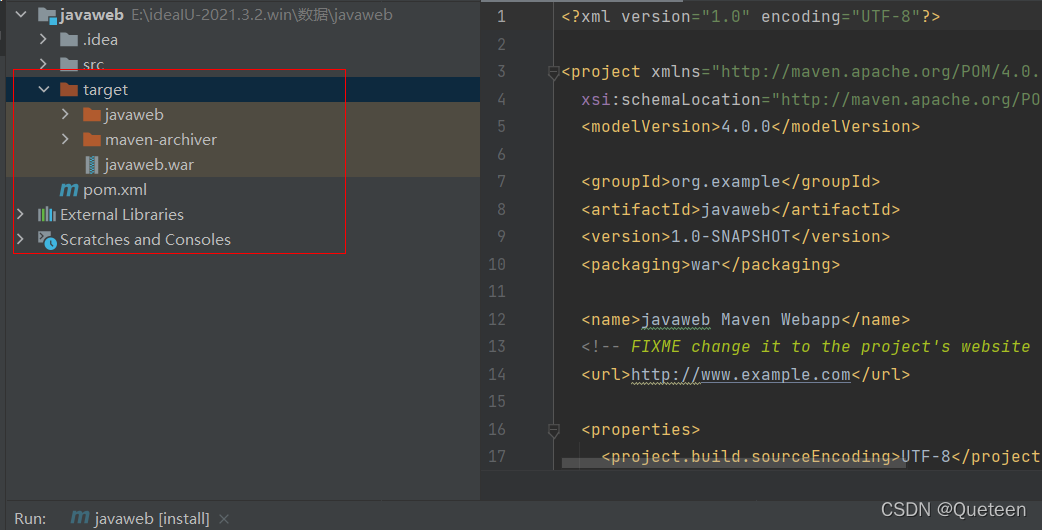The image size is (1042, 530).
Task: Click the groupId org.example text
Action: (x=730, y=181)
